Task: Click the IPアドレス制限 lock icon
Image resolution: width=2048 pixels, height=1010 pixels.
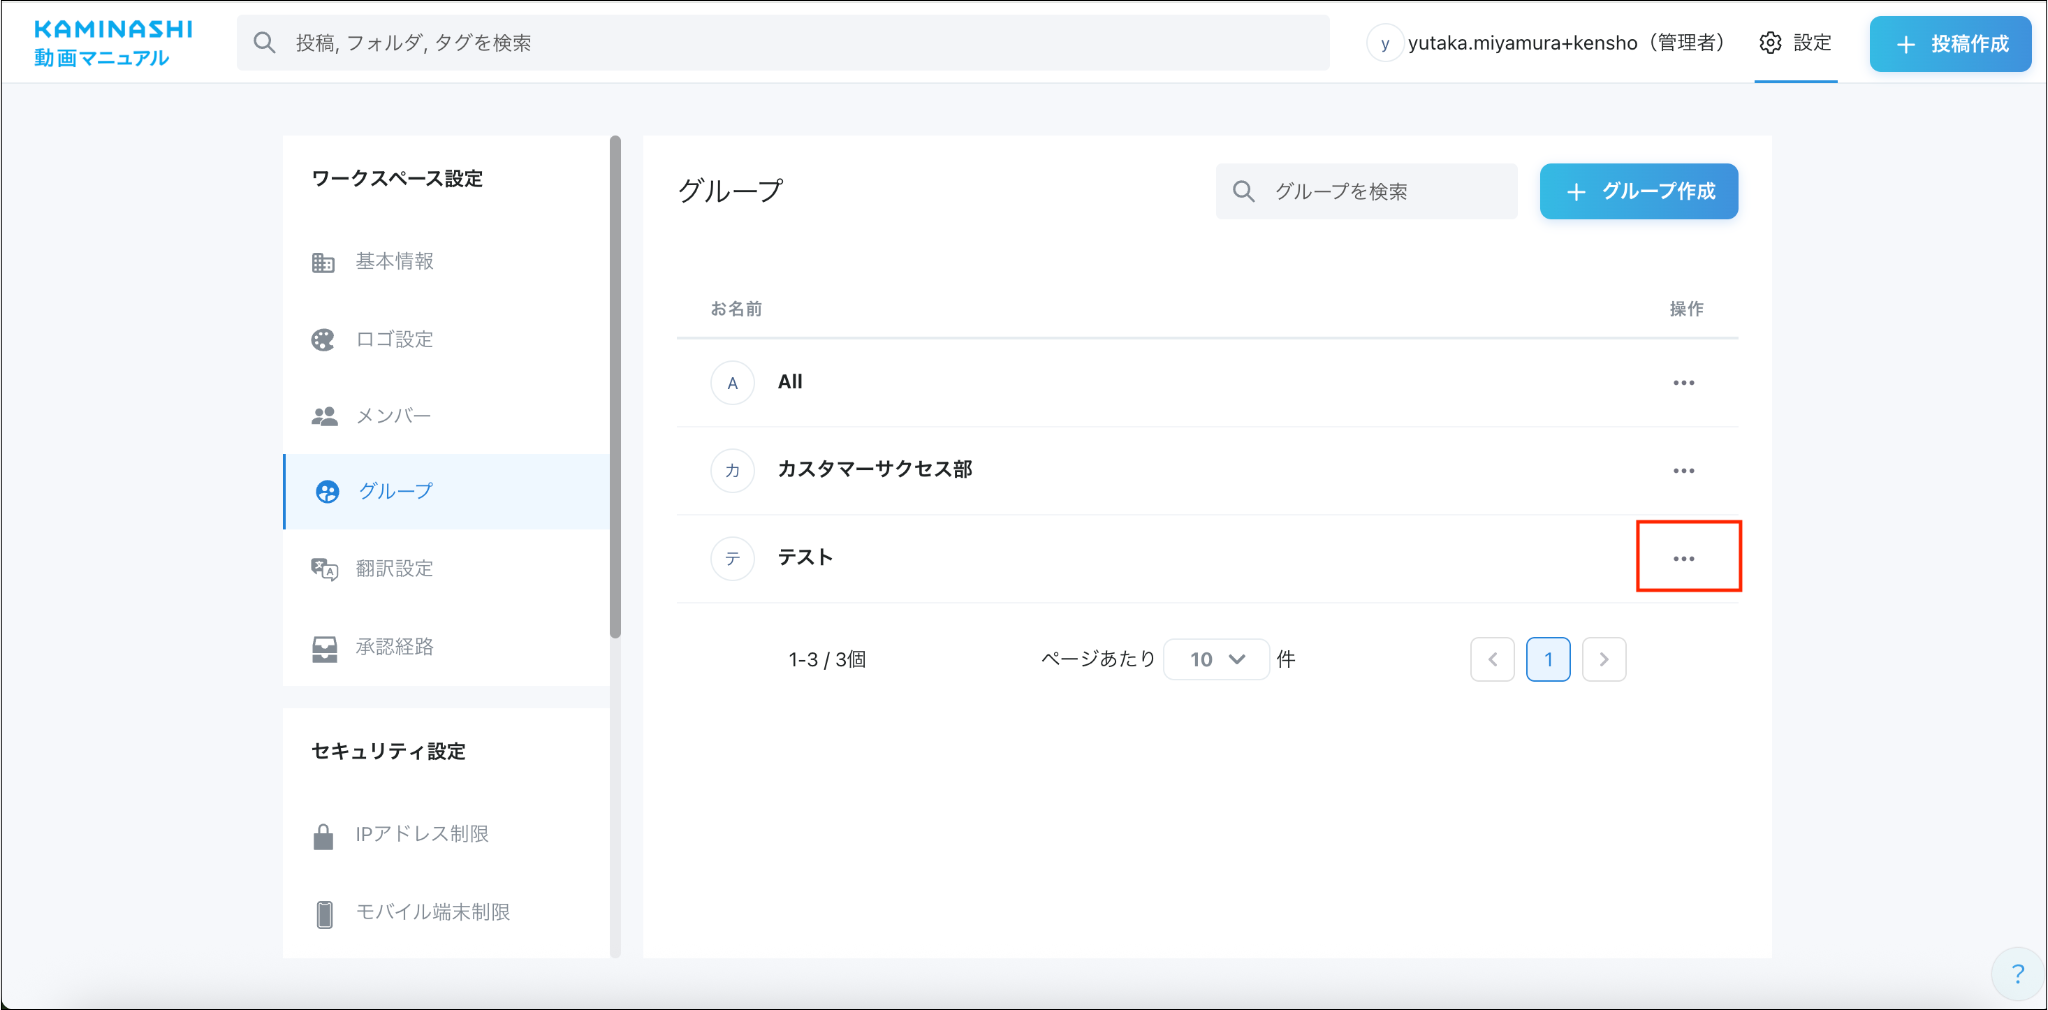Action: click(323, 835)
